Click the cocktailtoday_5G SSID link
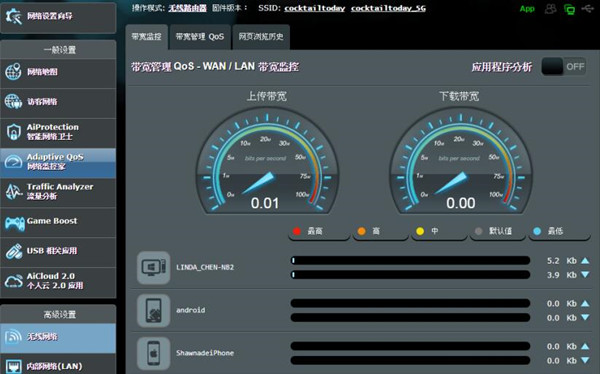Screen dimensions: 600x374 (388, 8)
